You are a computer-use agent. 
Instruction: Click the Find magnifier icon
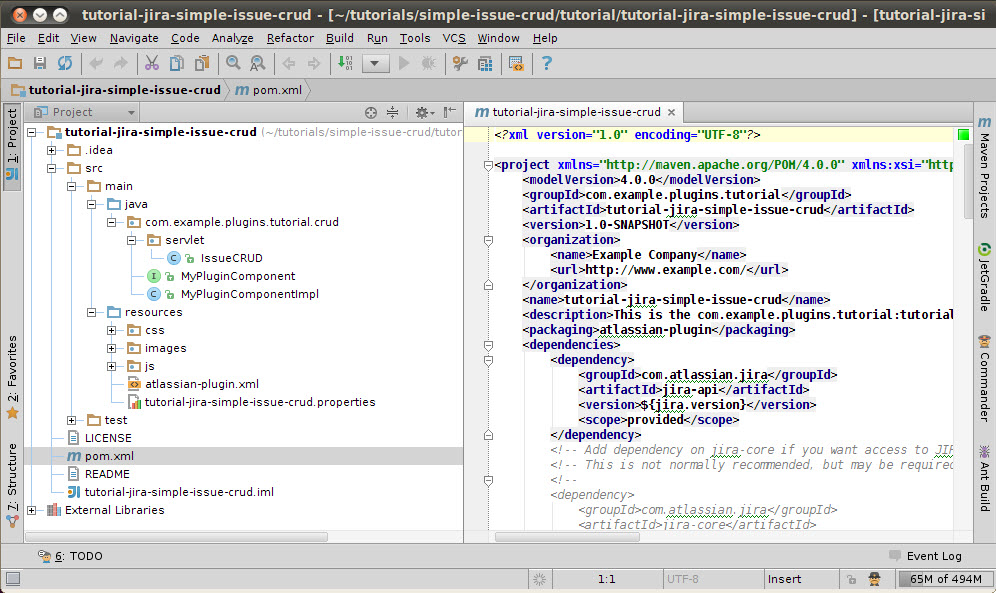click(233, 63)
